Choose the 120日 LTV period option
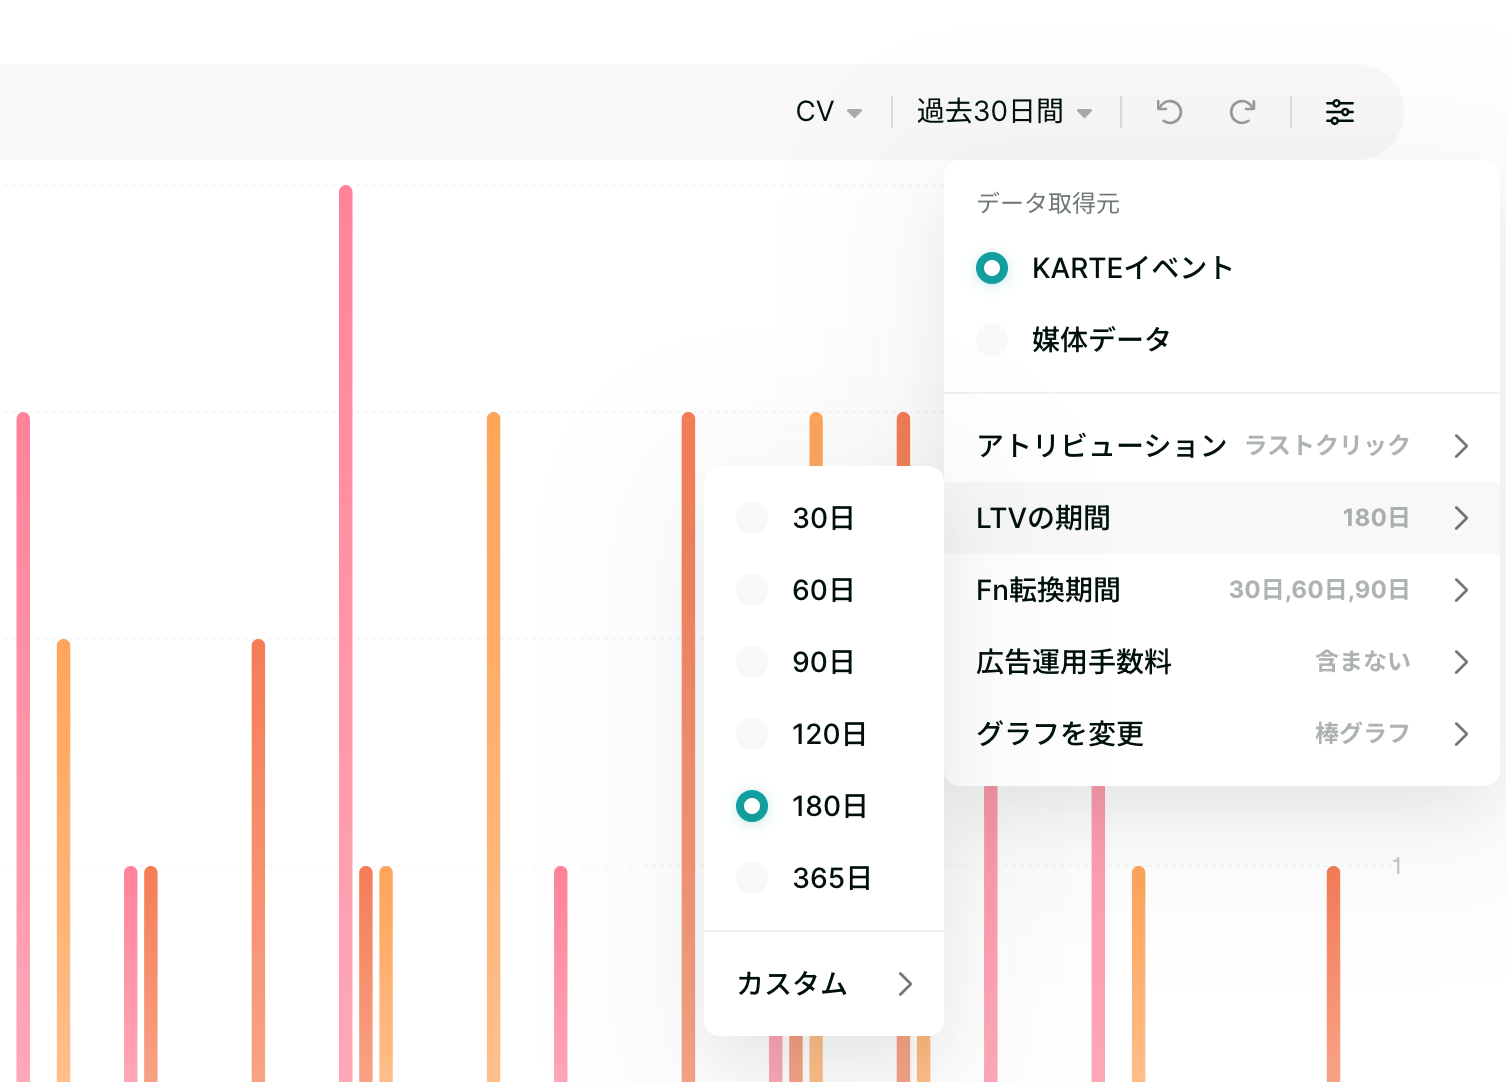This screenshot has height=1082, width=1506. pyautogui.click(x=824, y=734)
